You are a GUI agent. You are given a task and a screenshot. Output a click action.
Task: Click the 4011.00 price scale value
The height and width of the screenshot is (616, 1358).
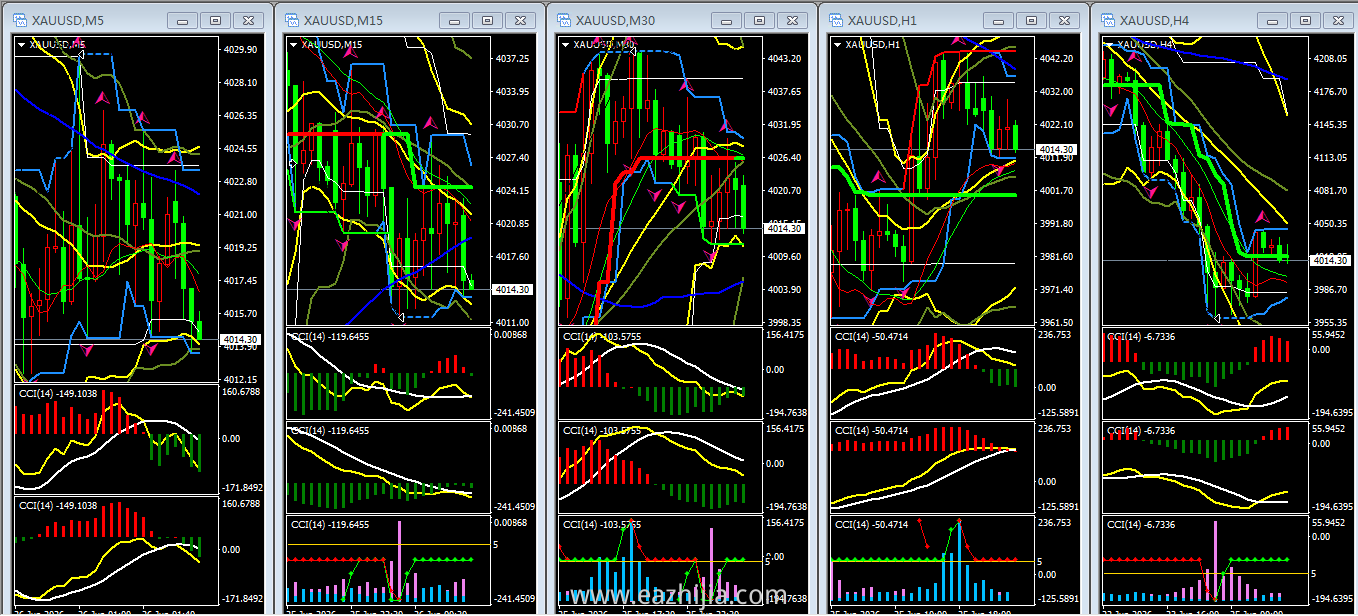pos(511,322)
